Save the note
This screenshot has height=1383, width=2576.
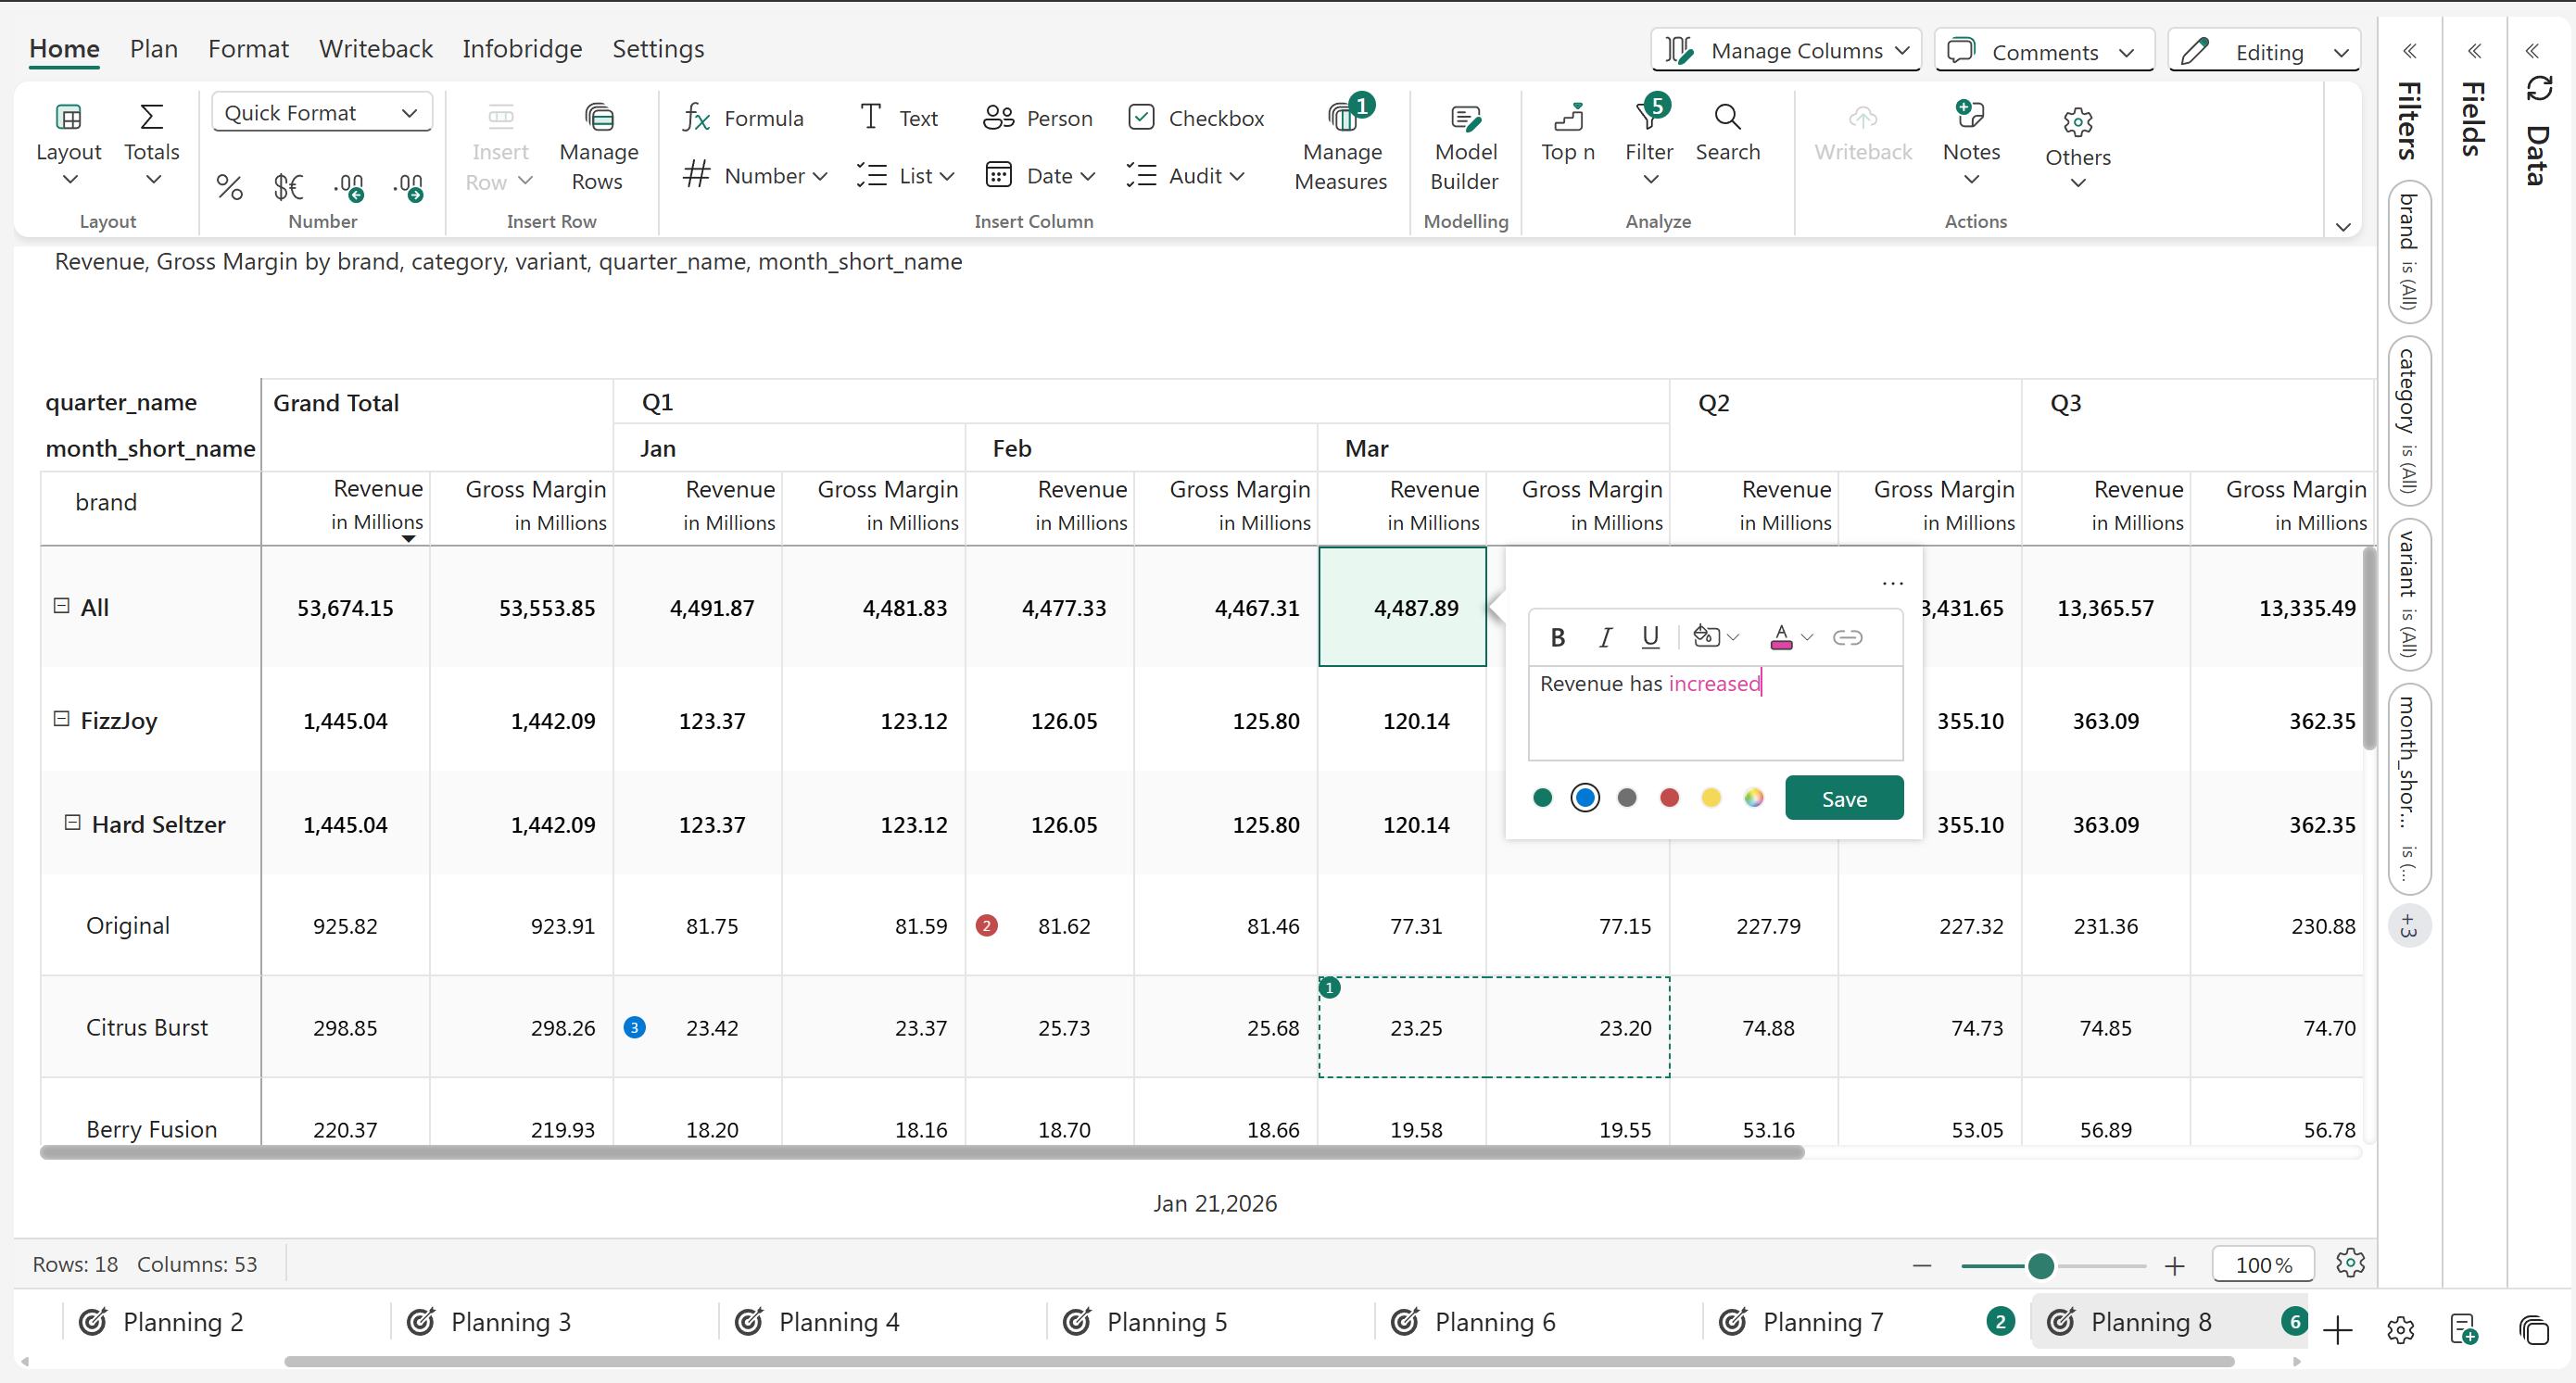[x=1843, y=798]
